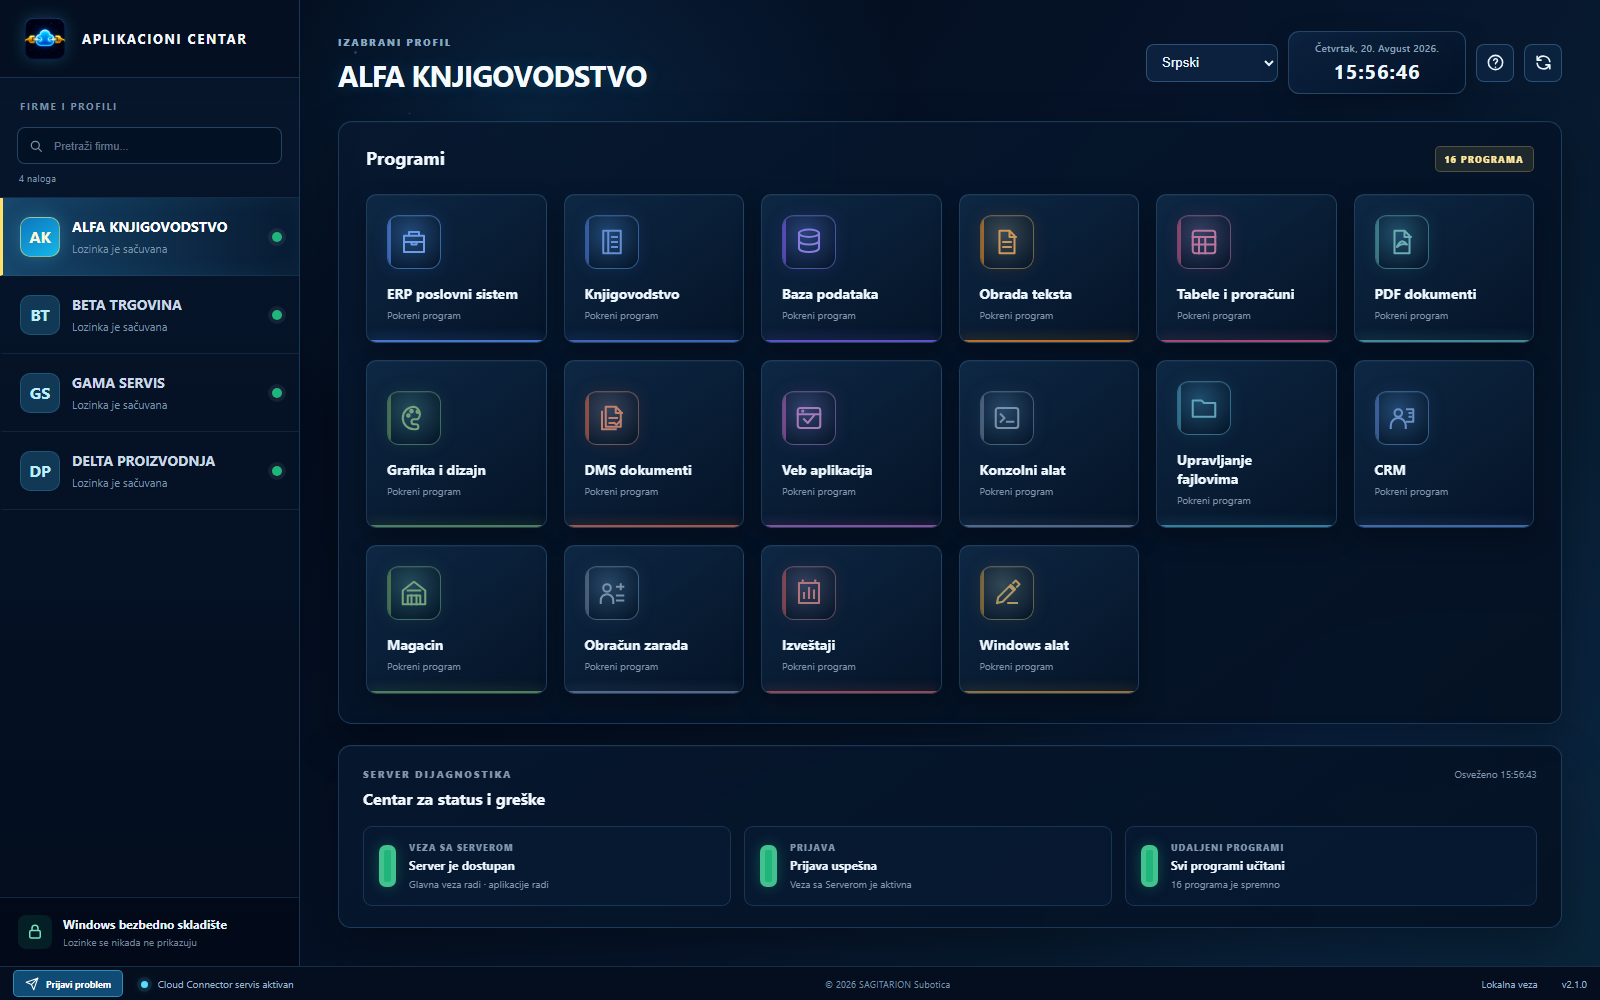Click the Obrada teksta document icon
The image size is (1600, 1000).
pyautogui.click(x=1007, y=242)
